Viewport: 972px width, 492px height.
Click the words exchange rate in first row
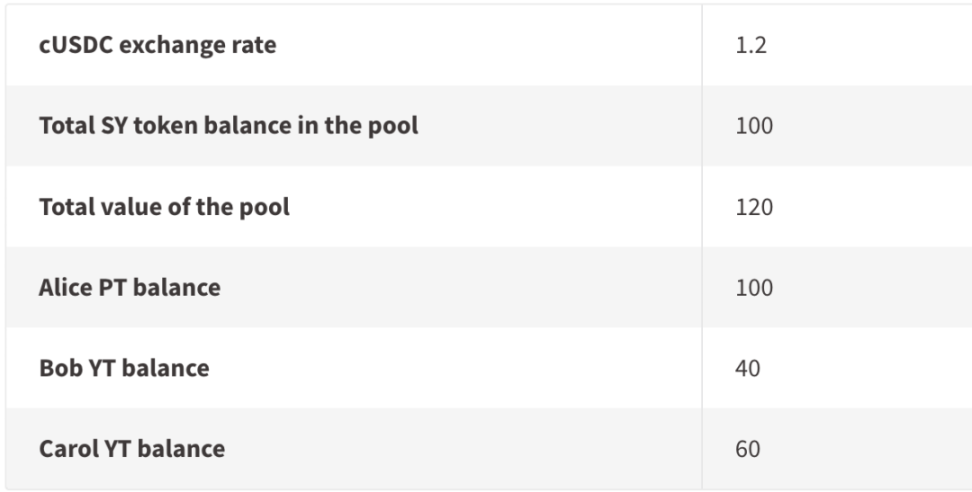[x=198, y=45]
